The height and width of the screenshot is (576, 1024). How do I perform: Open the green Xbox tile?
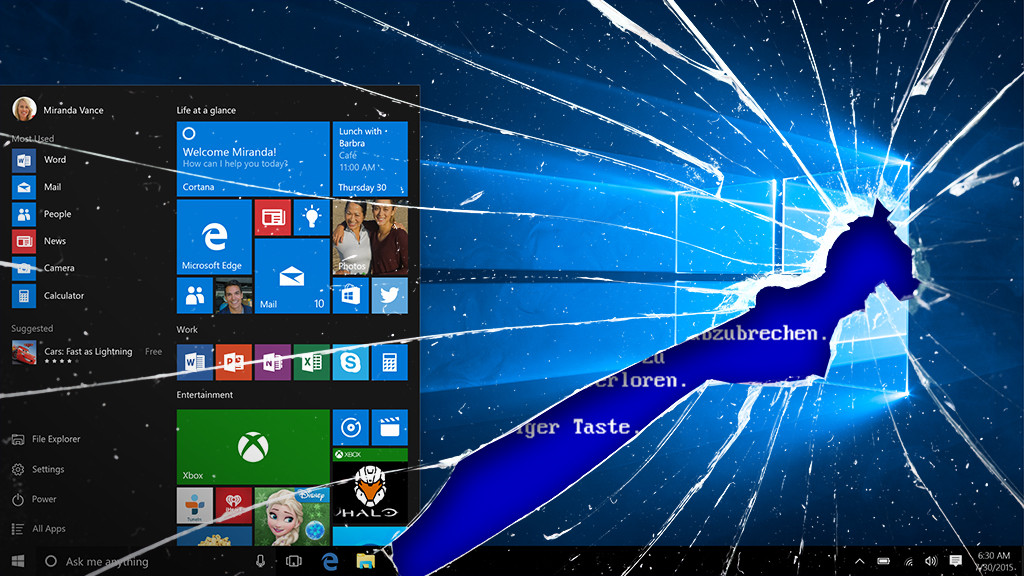tap(253, 447)
